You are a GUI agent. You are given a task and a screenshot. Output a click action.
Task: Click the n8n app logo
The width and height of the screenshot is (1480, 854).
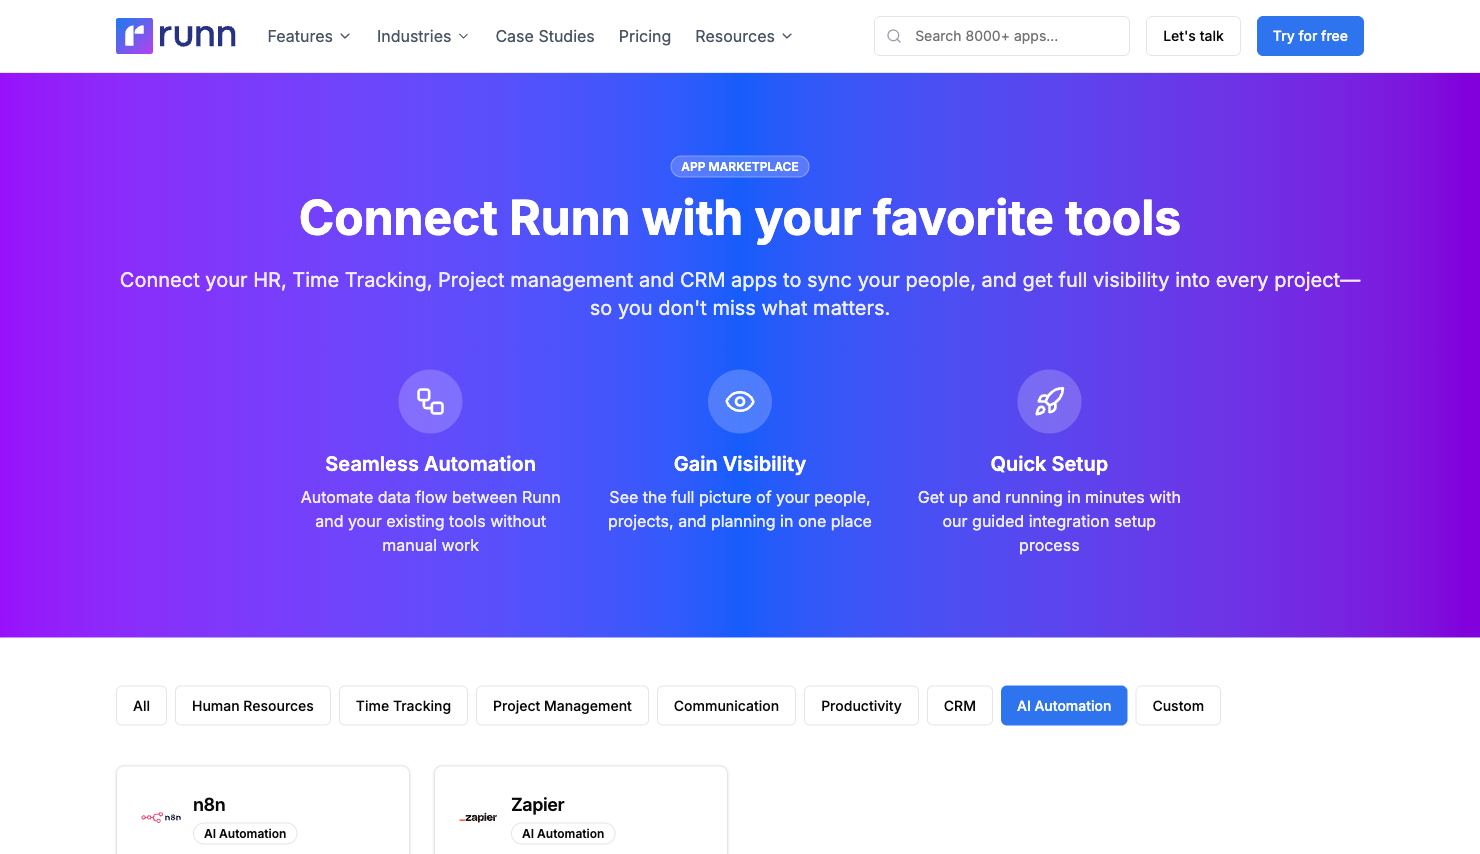161,818
